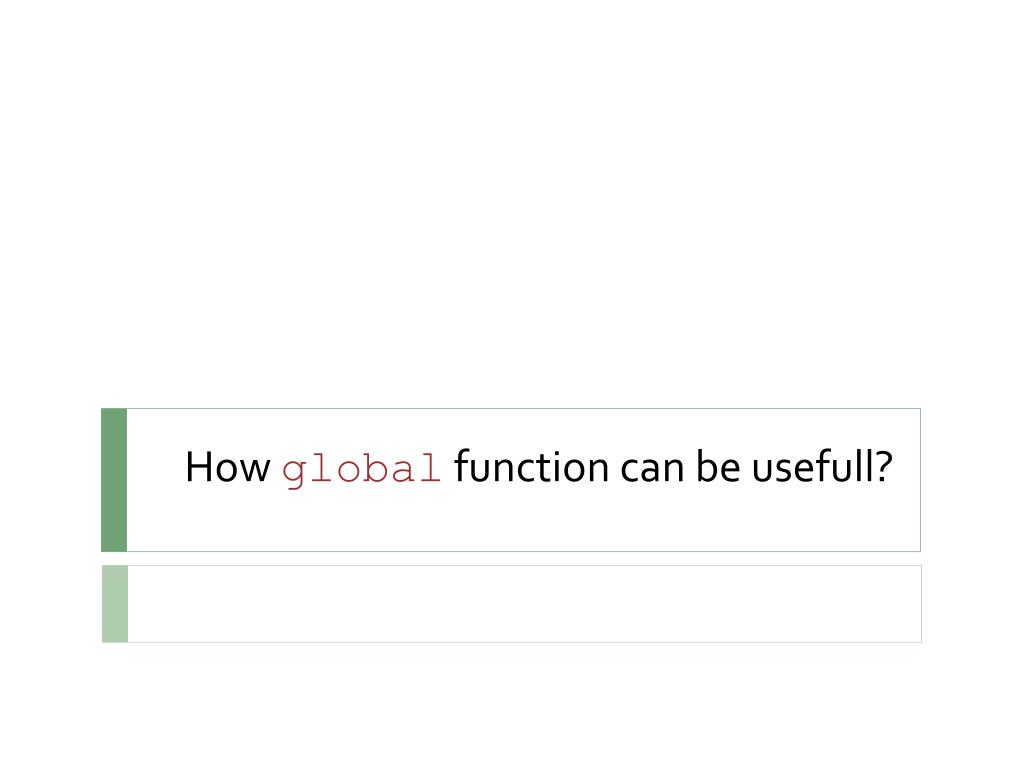Select the light green accent bar

point(115,604)
